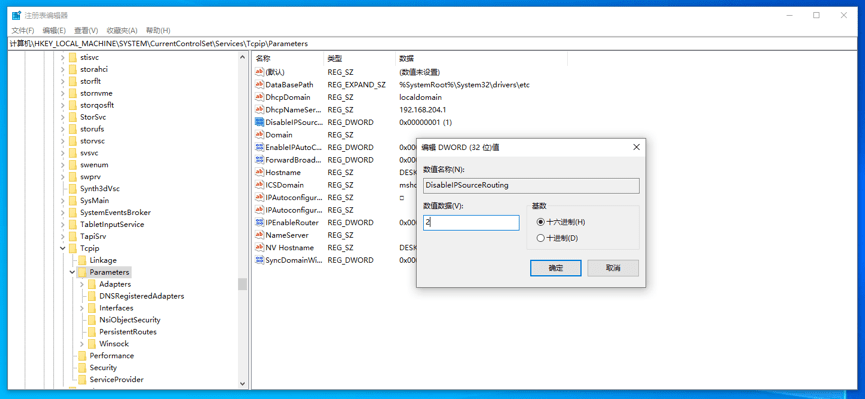Click the DhcpDomain value icon
The width and height of the screenshot is (865, 399).
(260, 97)
